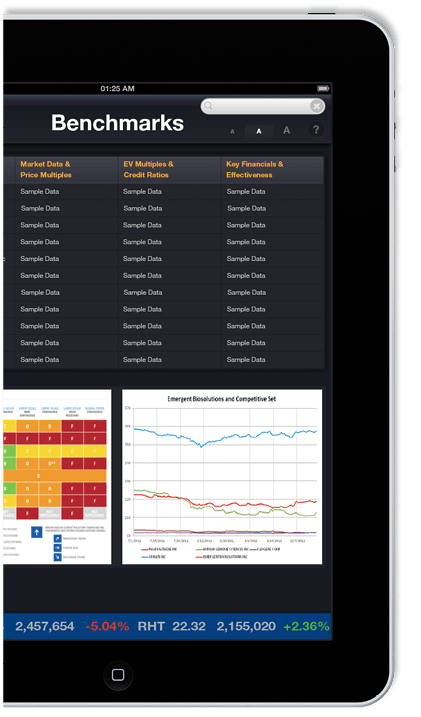Select the smallest font size A
Viewport: 421px width, 717px height.
[232, 132]
